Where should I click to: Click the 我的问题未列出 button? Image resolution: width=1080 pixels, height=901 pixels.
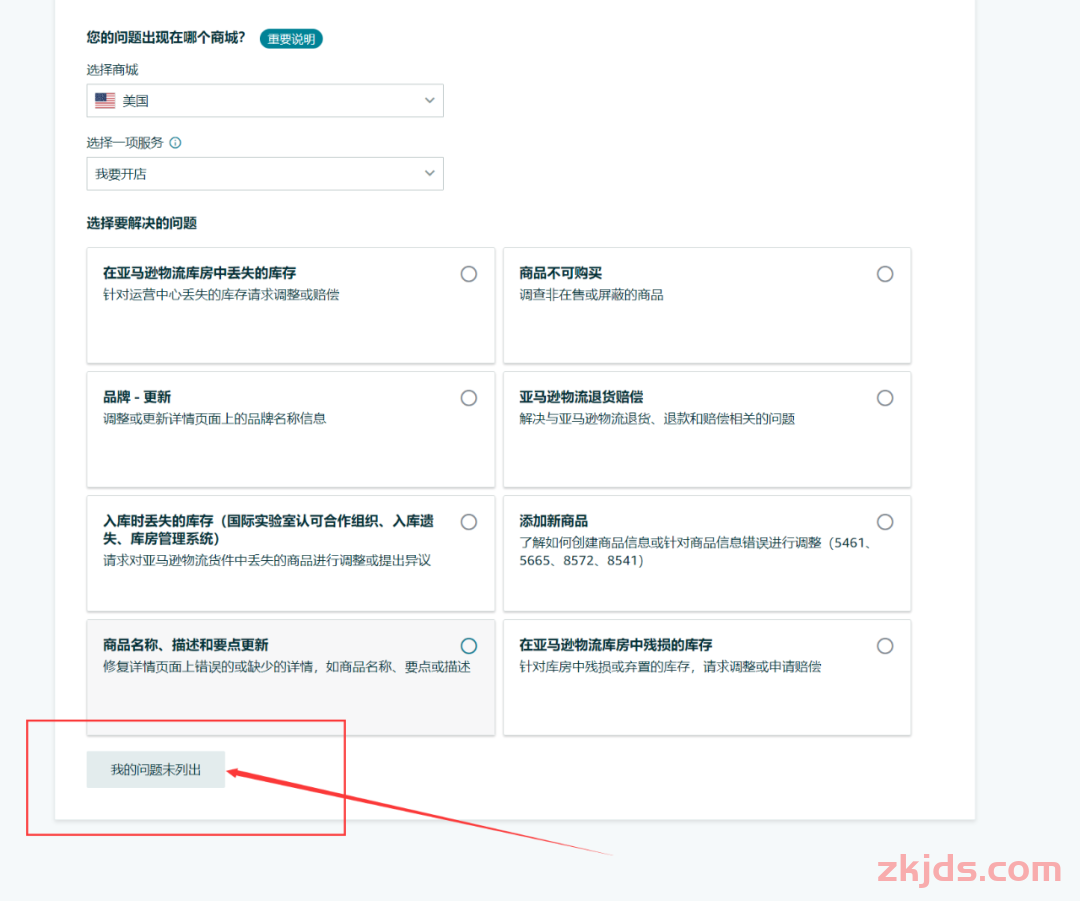tap(156, 769)
